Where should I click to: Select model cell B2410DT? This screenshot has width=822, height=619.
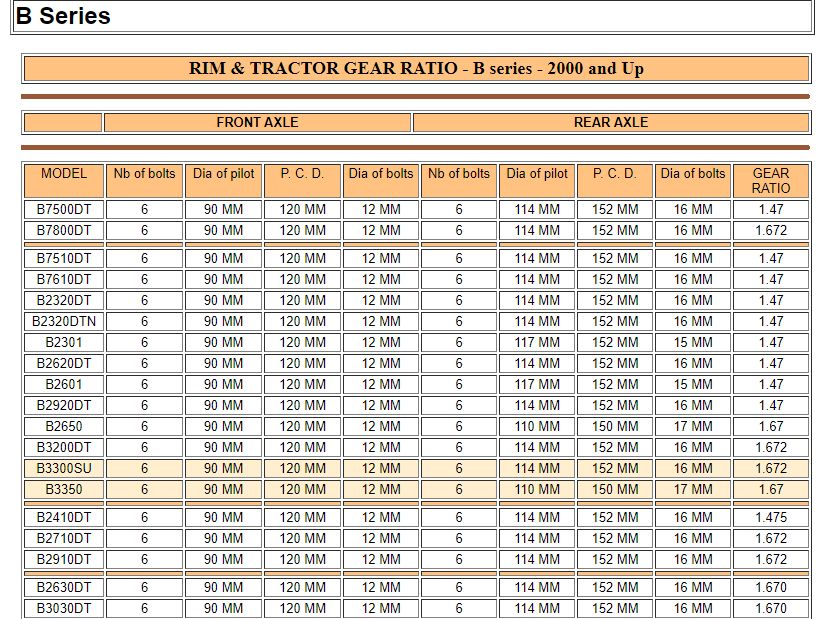point(64,517)
